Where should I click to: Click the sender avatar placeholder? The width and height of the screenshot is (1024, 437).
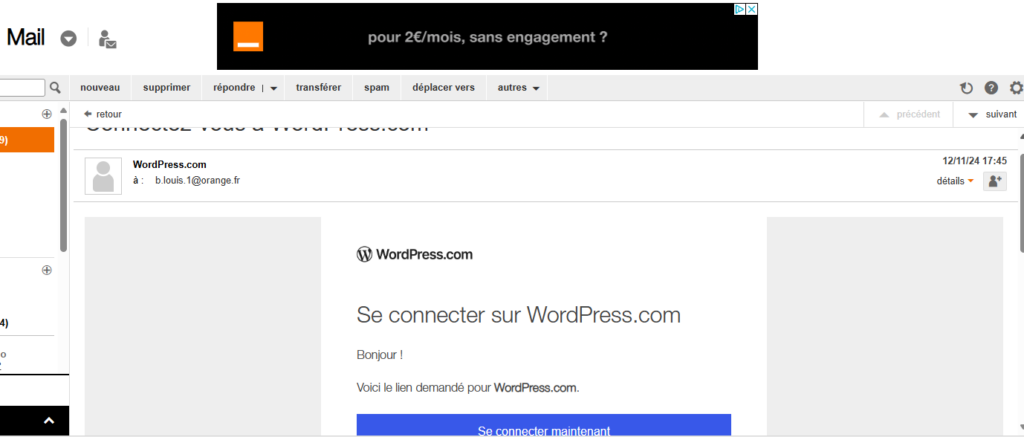click(x=103, y=175)
